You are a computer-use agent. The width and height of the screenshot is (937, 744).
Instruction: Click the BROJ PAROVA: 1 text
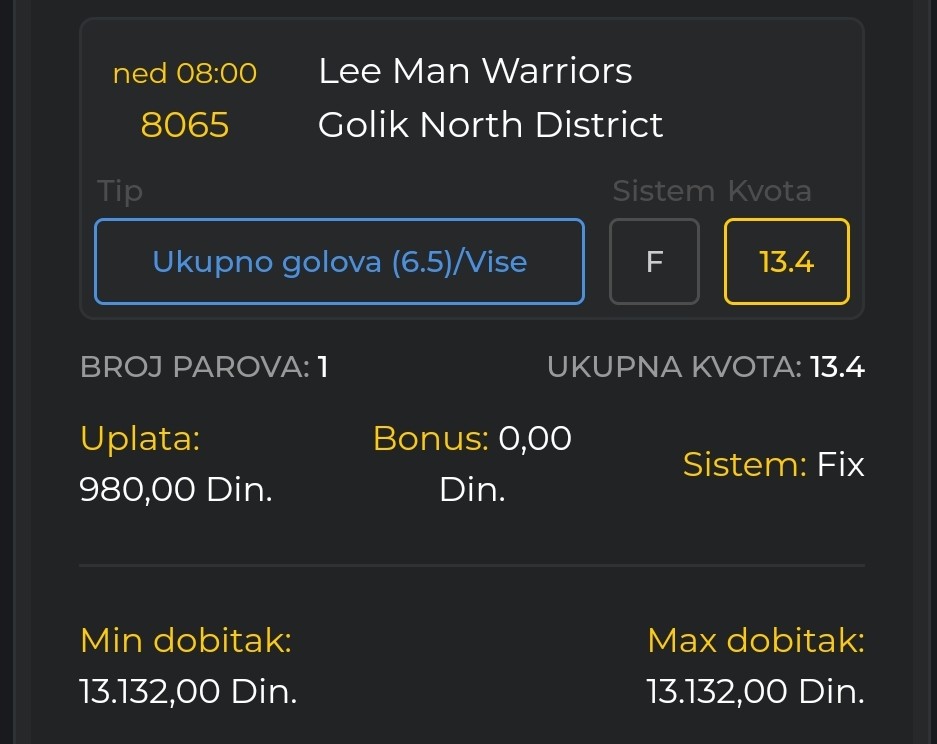coord(204,367)
